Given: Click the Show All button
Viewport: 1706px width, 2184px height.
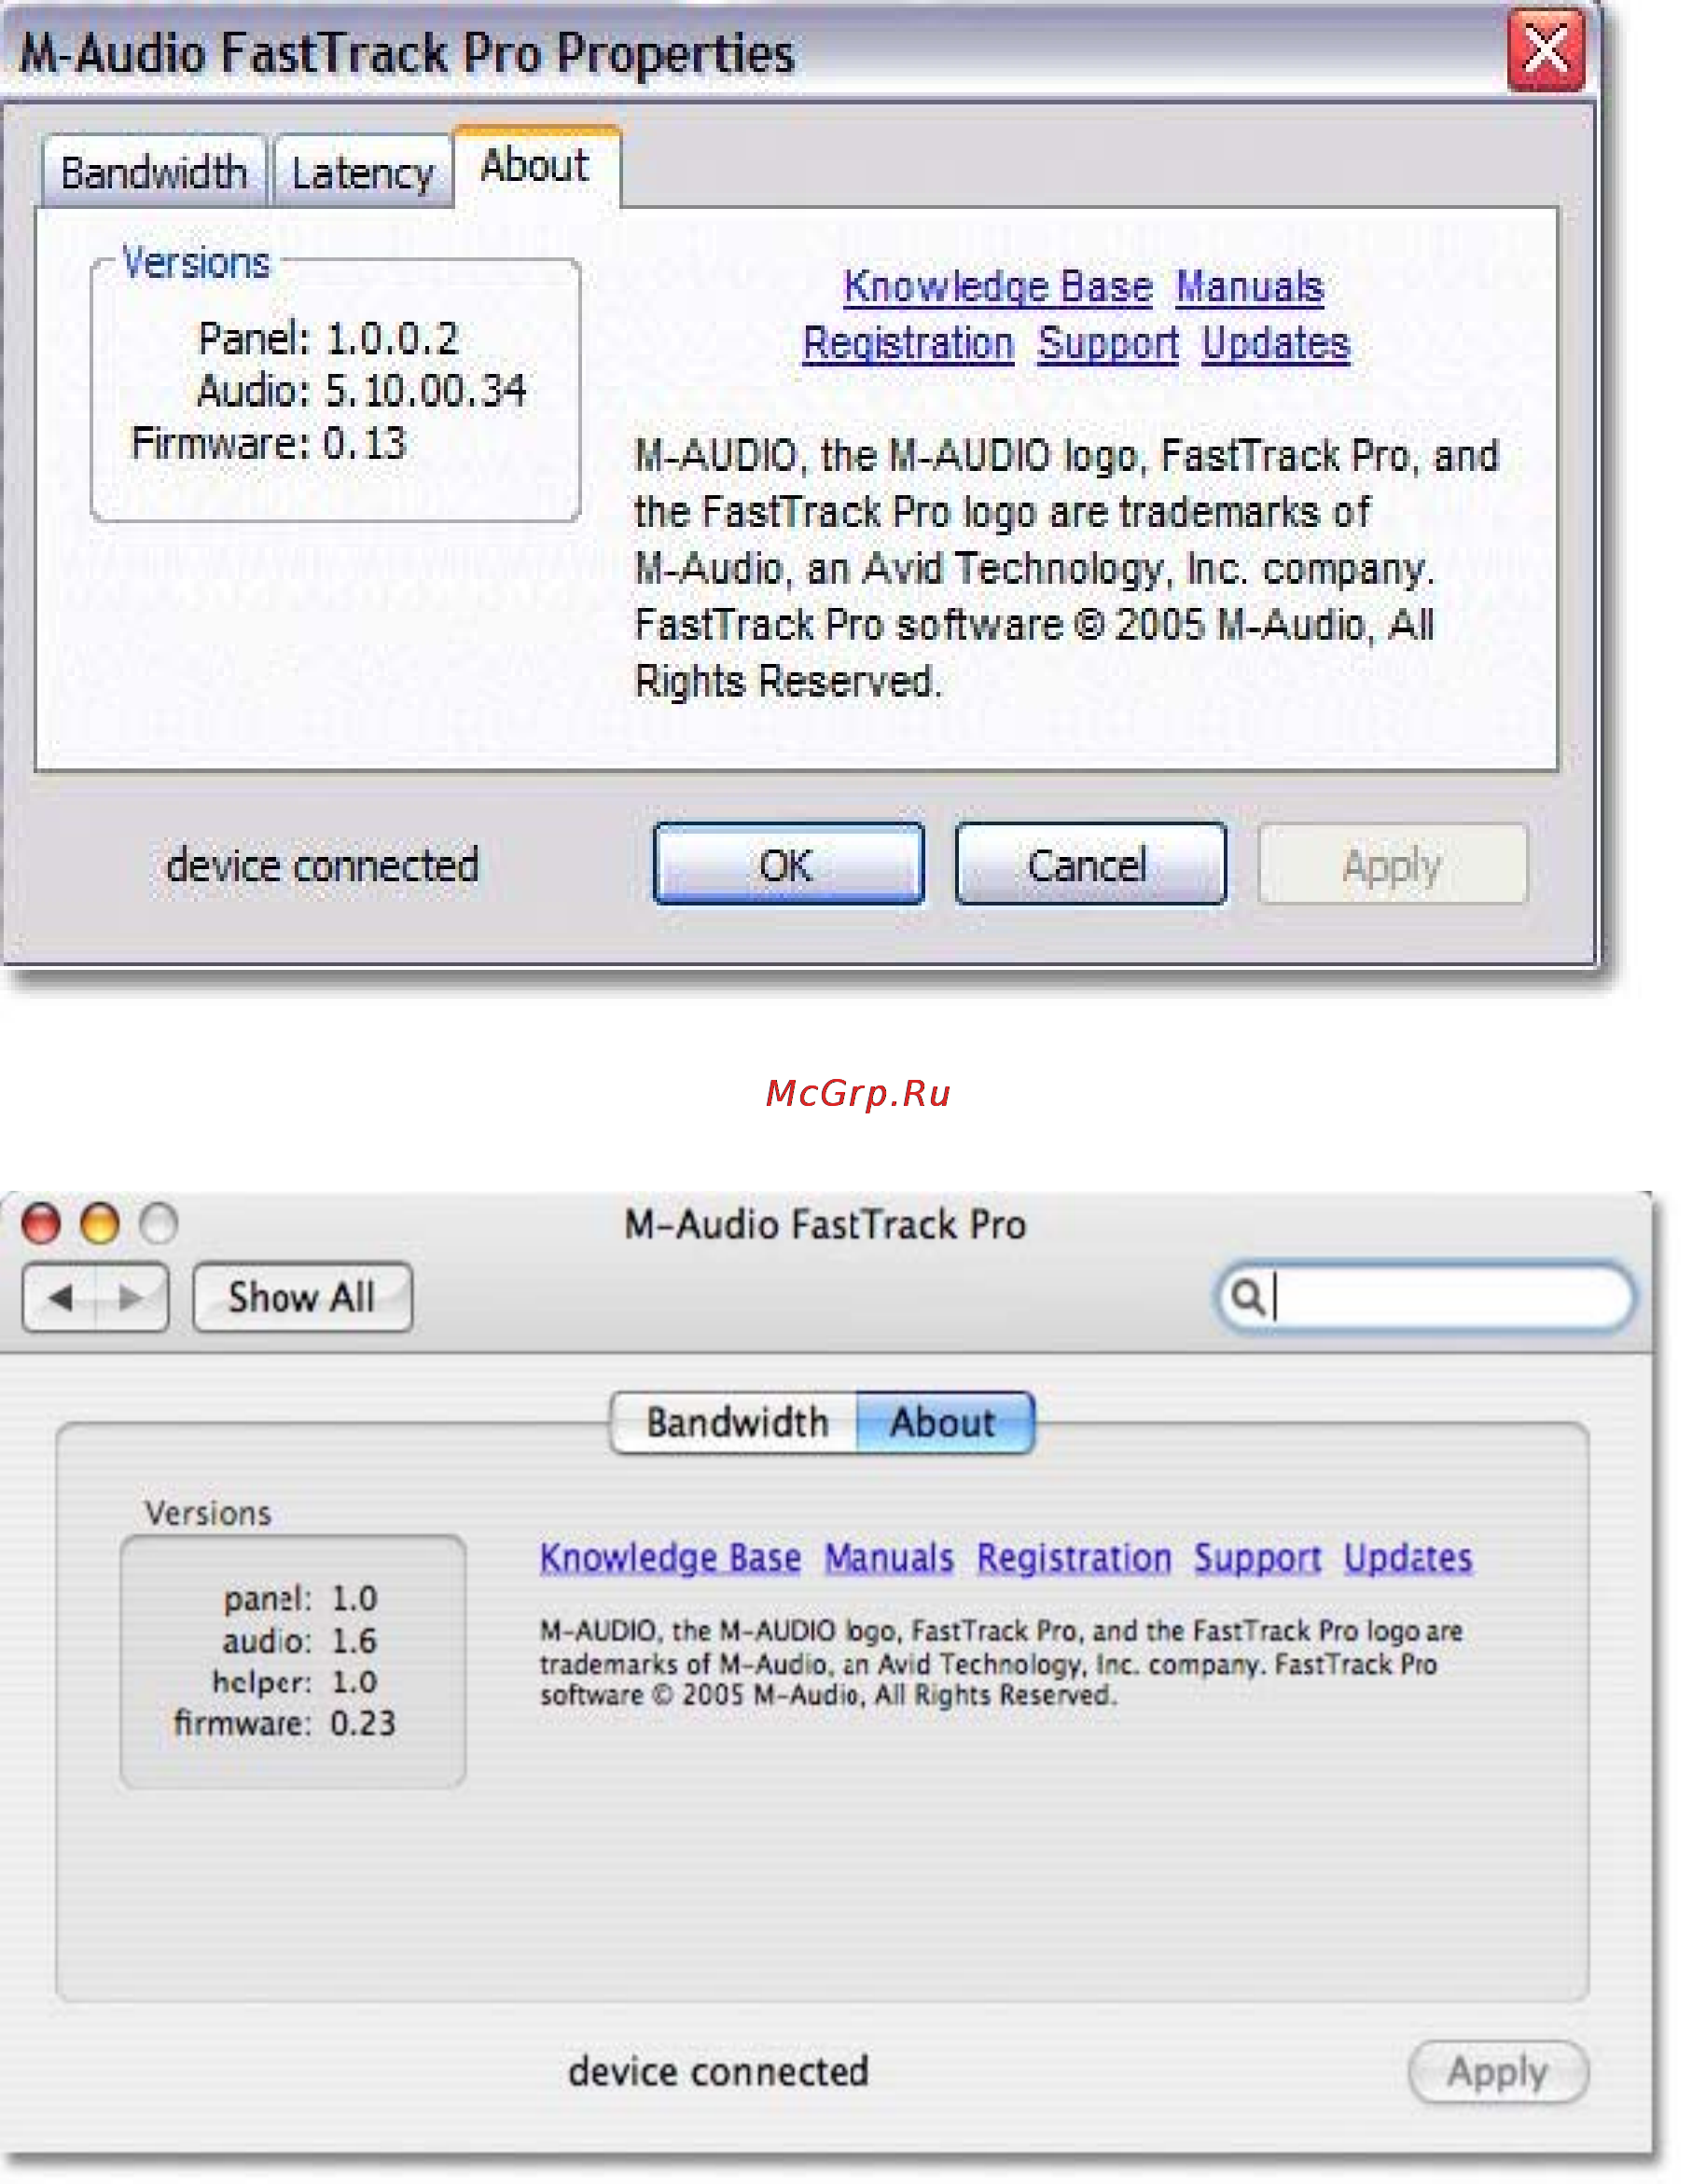Looking at the screenshot, I should coord(302,1298).
